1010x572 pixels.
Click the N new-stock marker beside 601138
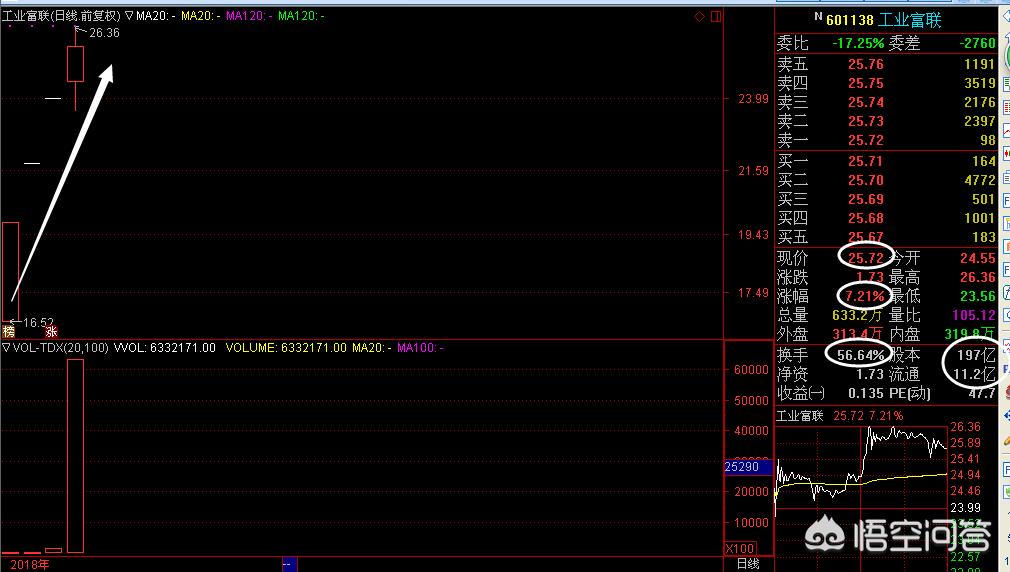point(818,16)
